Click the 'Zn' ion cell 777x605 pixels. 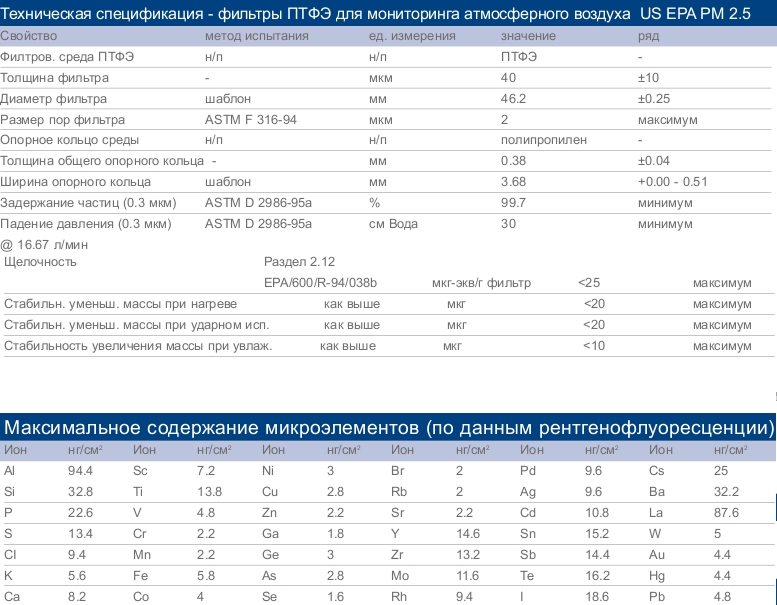point(270,513)
